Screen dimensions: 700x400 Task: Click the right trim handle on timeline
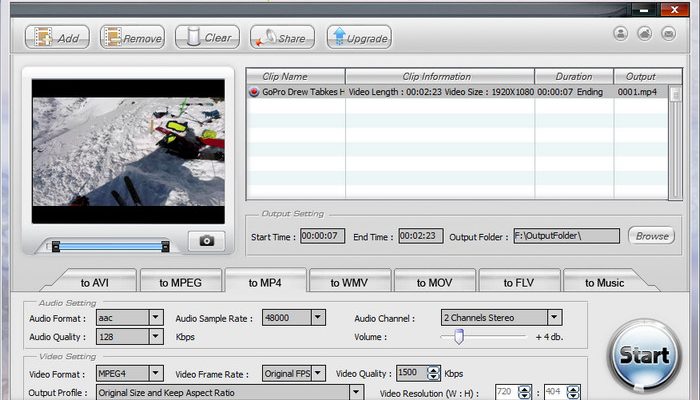[165, 246]
